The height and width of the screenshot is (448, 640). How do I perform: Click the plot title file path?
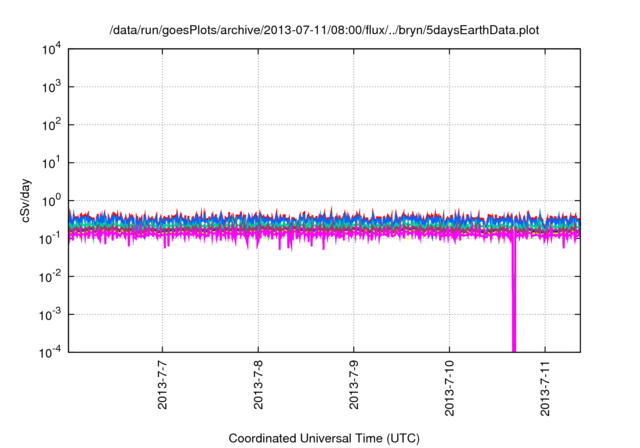(324, 30)
